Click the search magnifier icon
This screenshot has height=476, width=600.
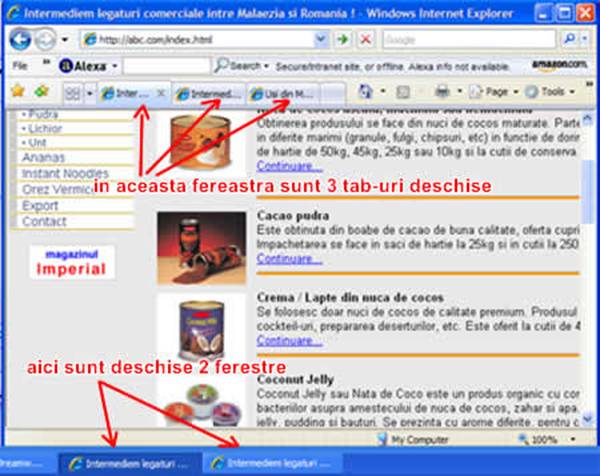tap(570, 39)
